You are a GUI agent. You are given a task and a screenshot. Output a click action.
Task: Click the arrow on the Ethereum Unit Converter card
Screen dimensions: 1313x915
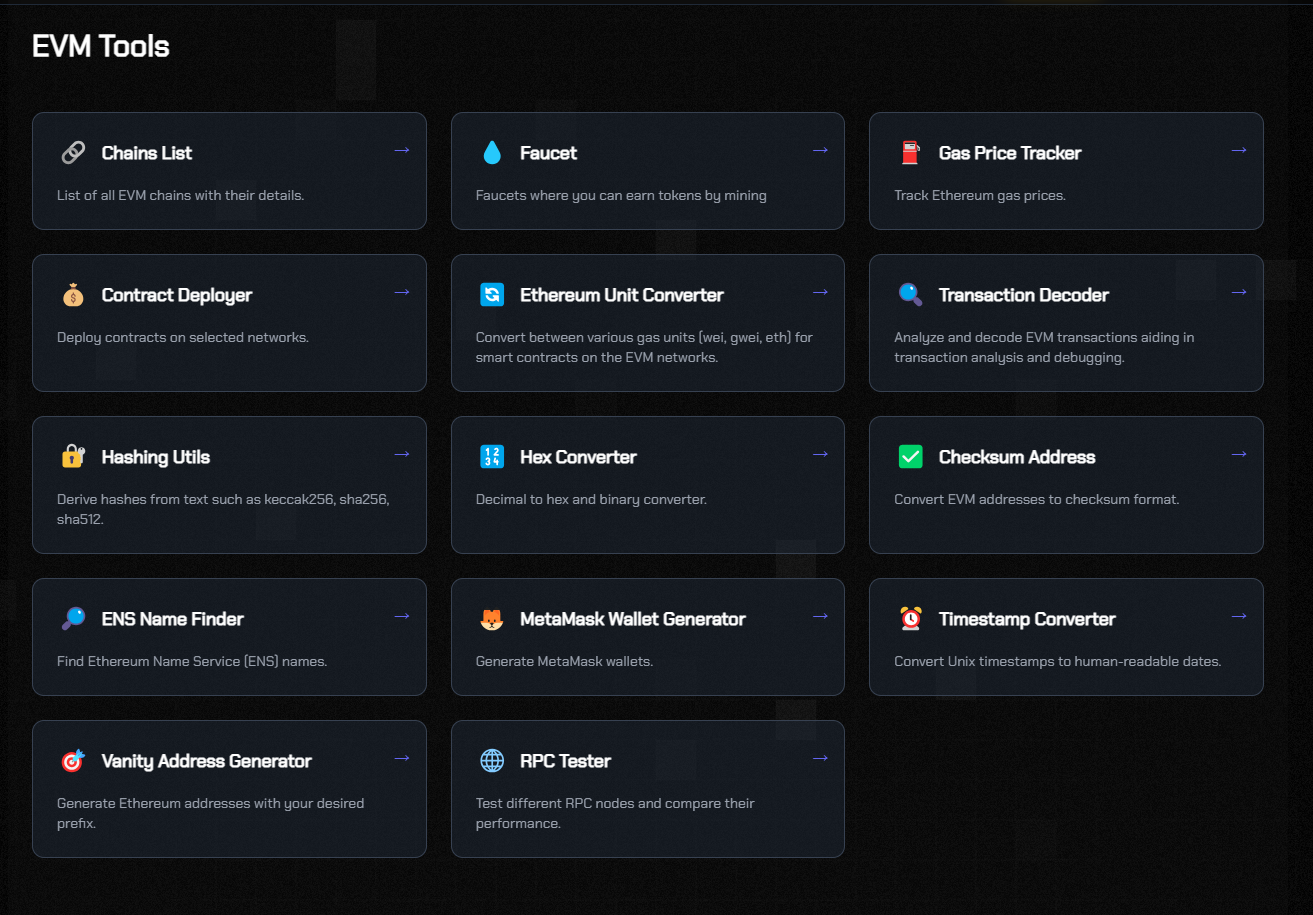click(x=820, y=292)
